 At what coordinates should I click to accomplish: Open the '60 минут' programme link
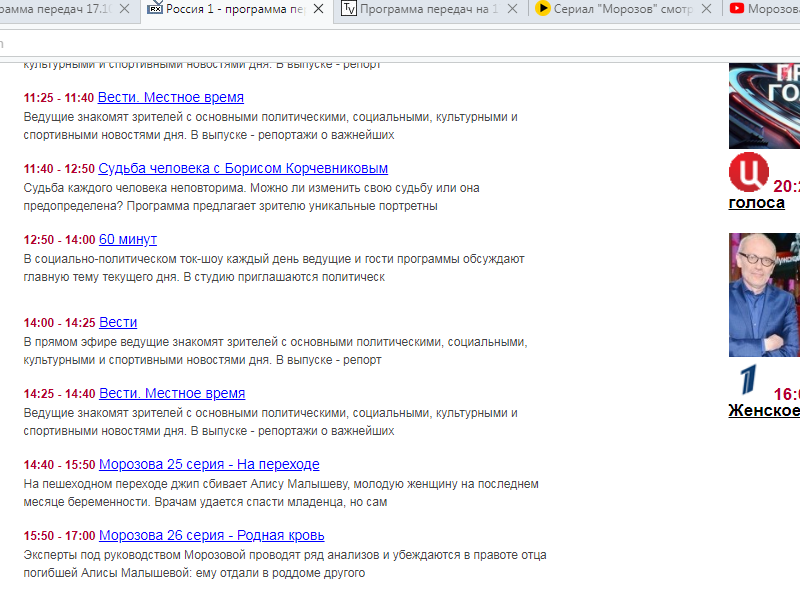click(x=128, y=239)
